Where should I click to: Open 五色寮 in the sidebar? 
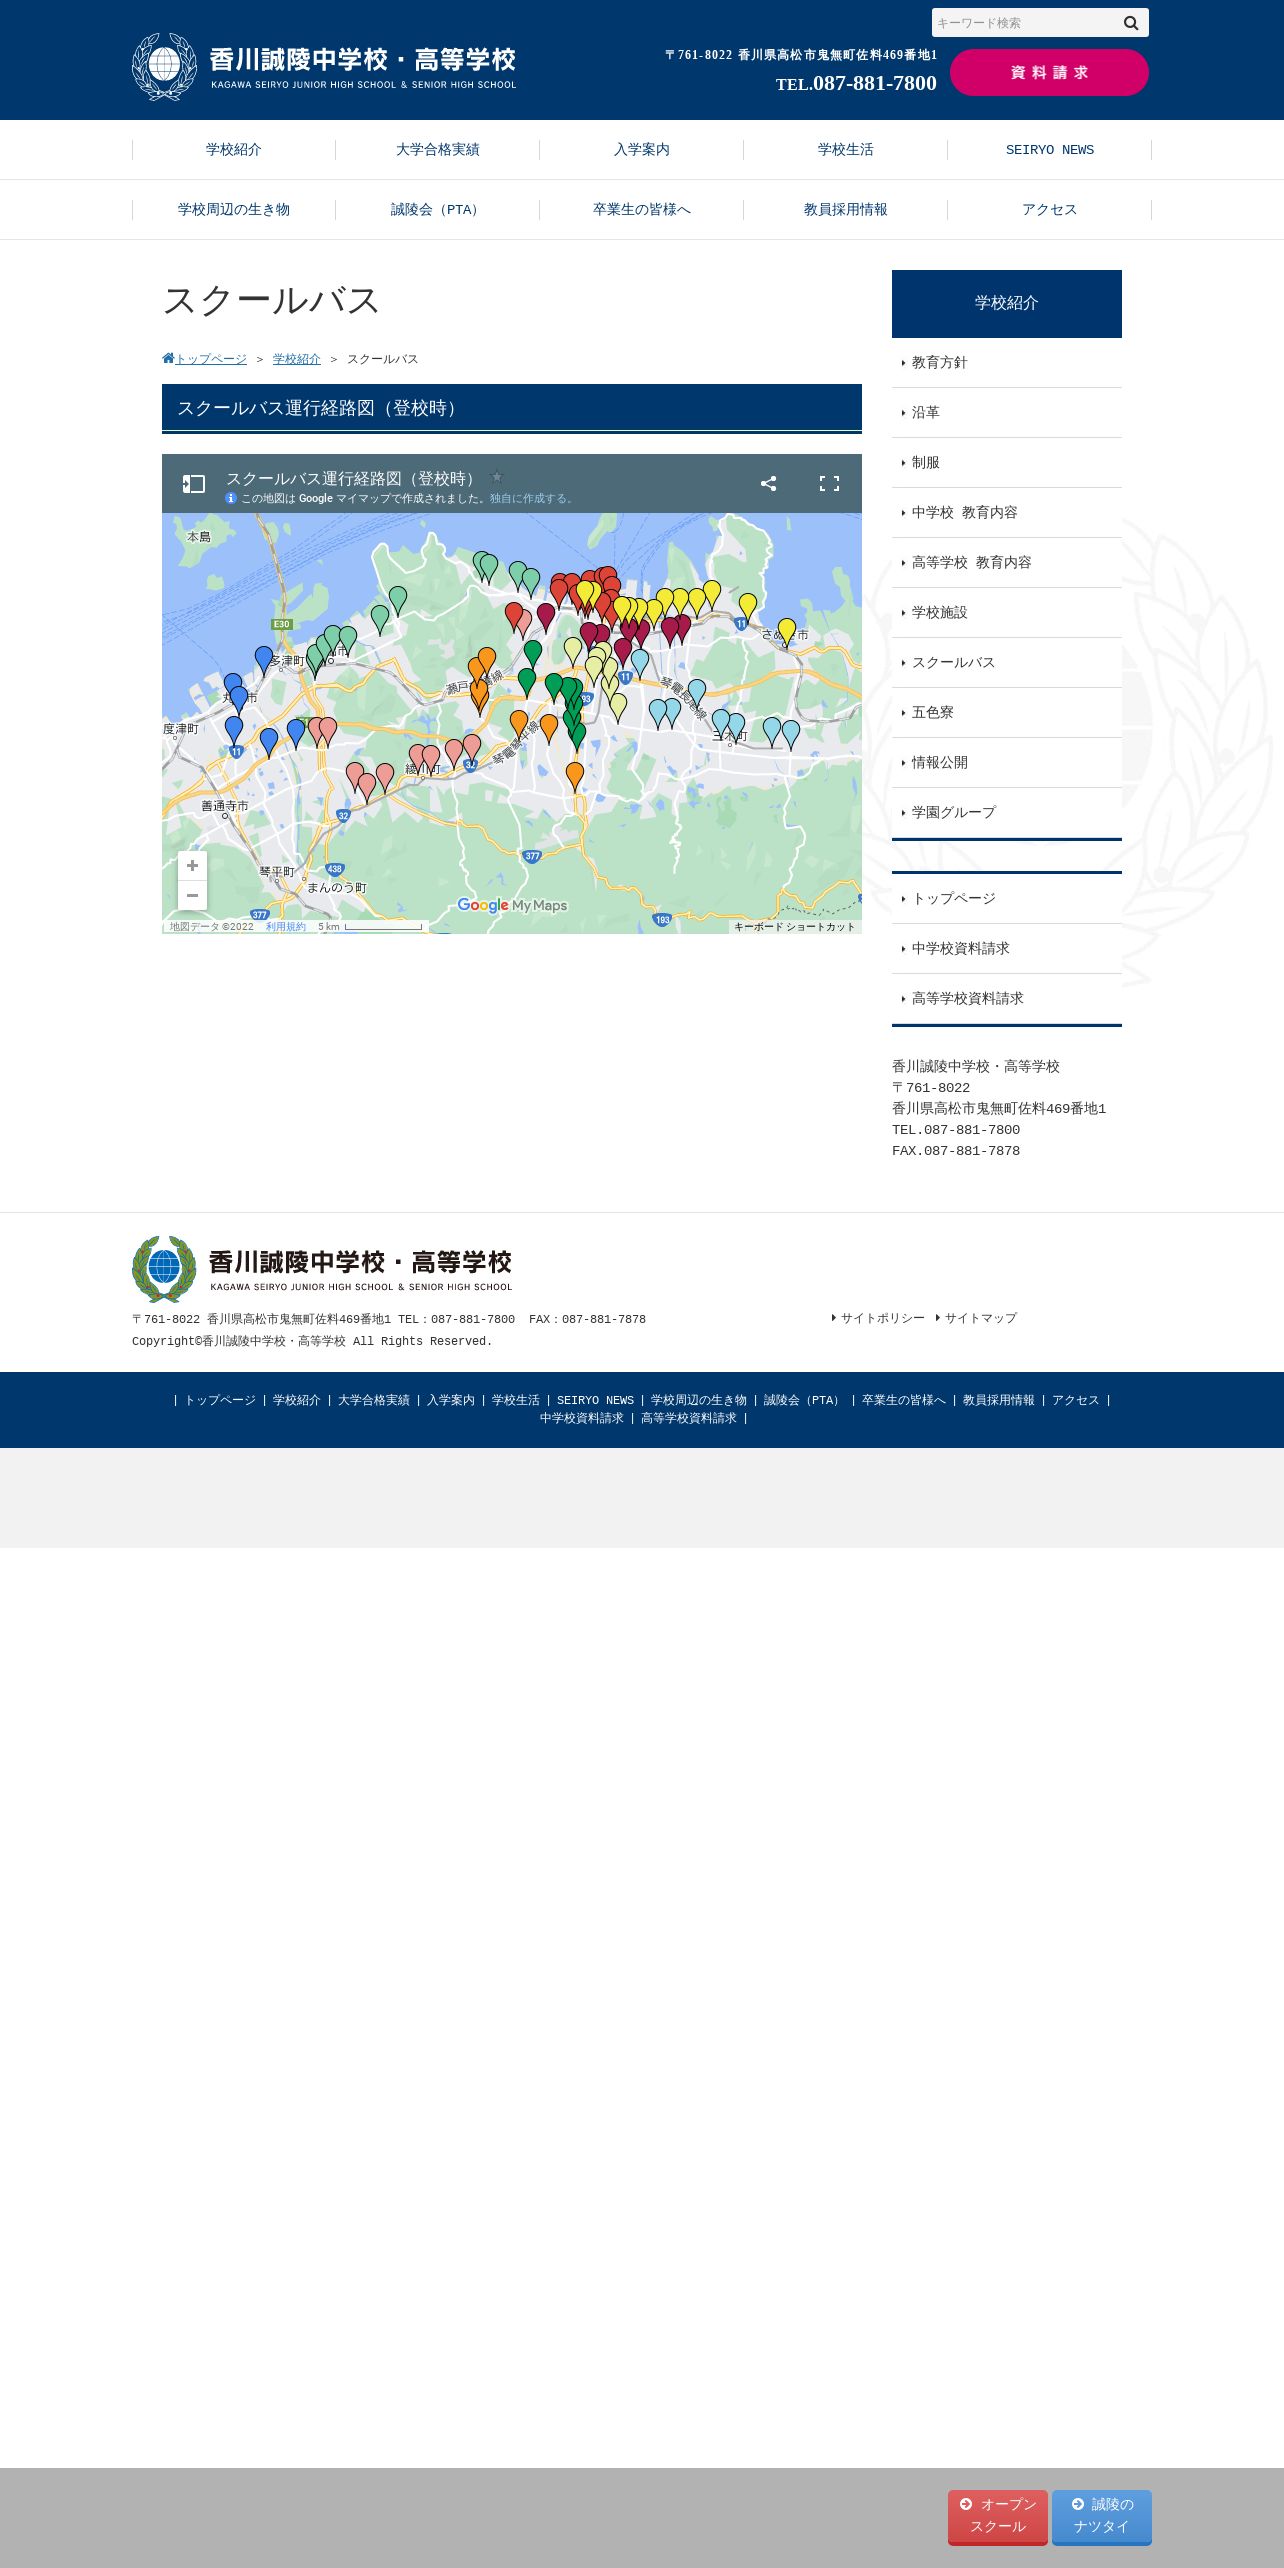pos(1007,713)
